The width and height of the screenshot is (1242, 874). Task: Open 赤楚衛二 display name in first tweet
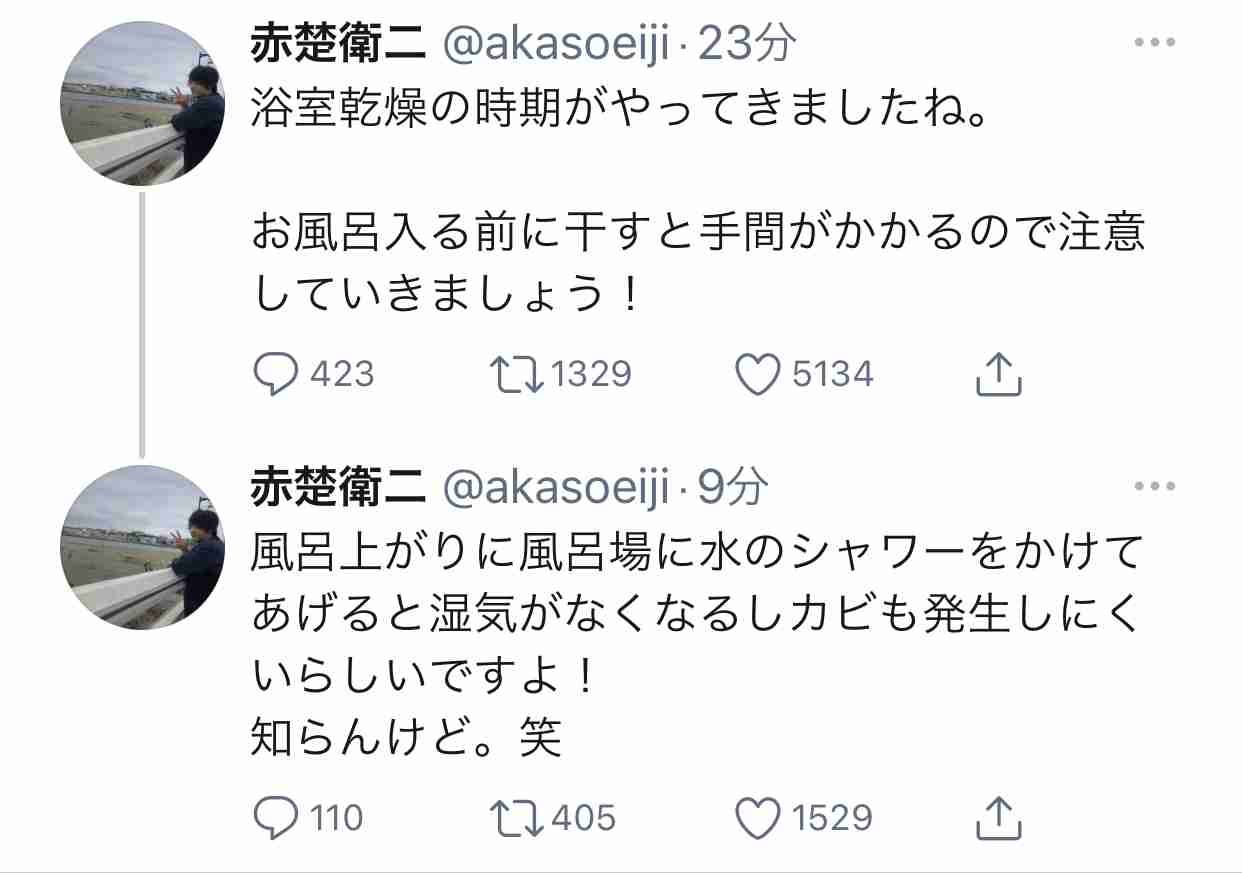(x=341, y=45)
